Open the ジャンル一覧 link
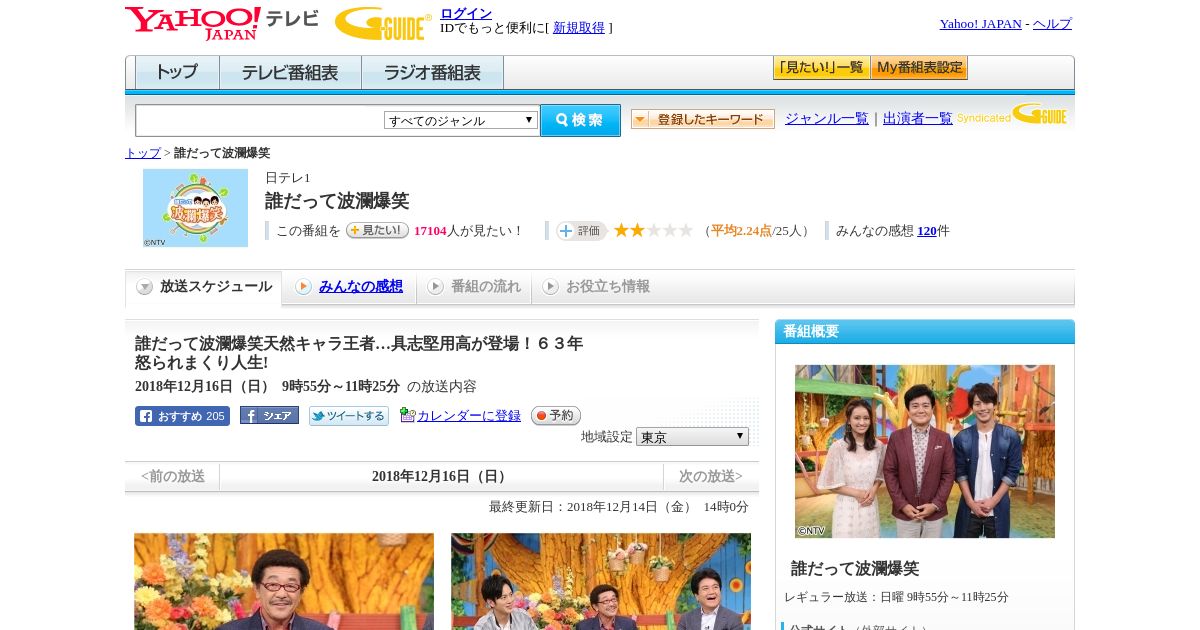 coord(826,118)
